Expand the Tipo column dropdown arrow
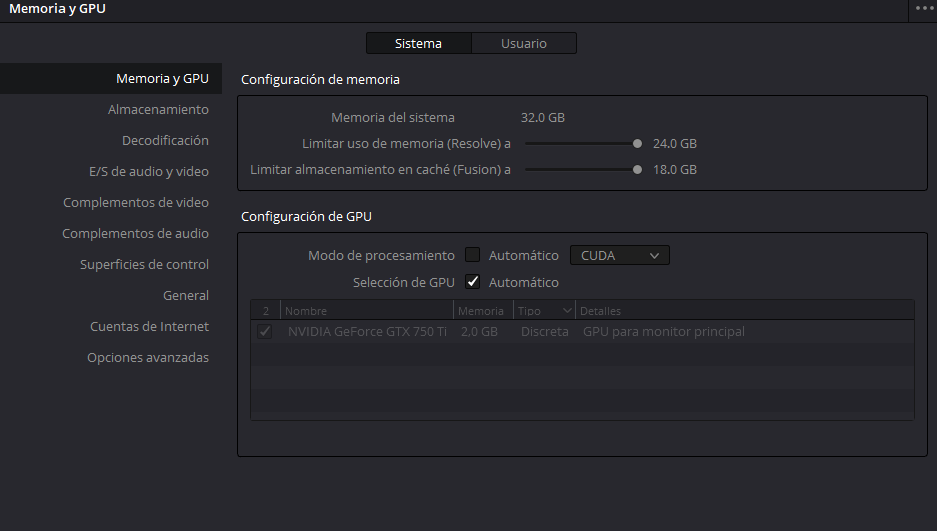The height and width of the screenshot is (531, 937). (x=568, y=311)
